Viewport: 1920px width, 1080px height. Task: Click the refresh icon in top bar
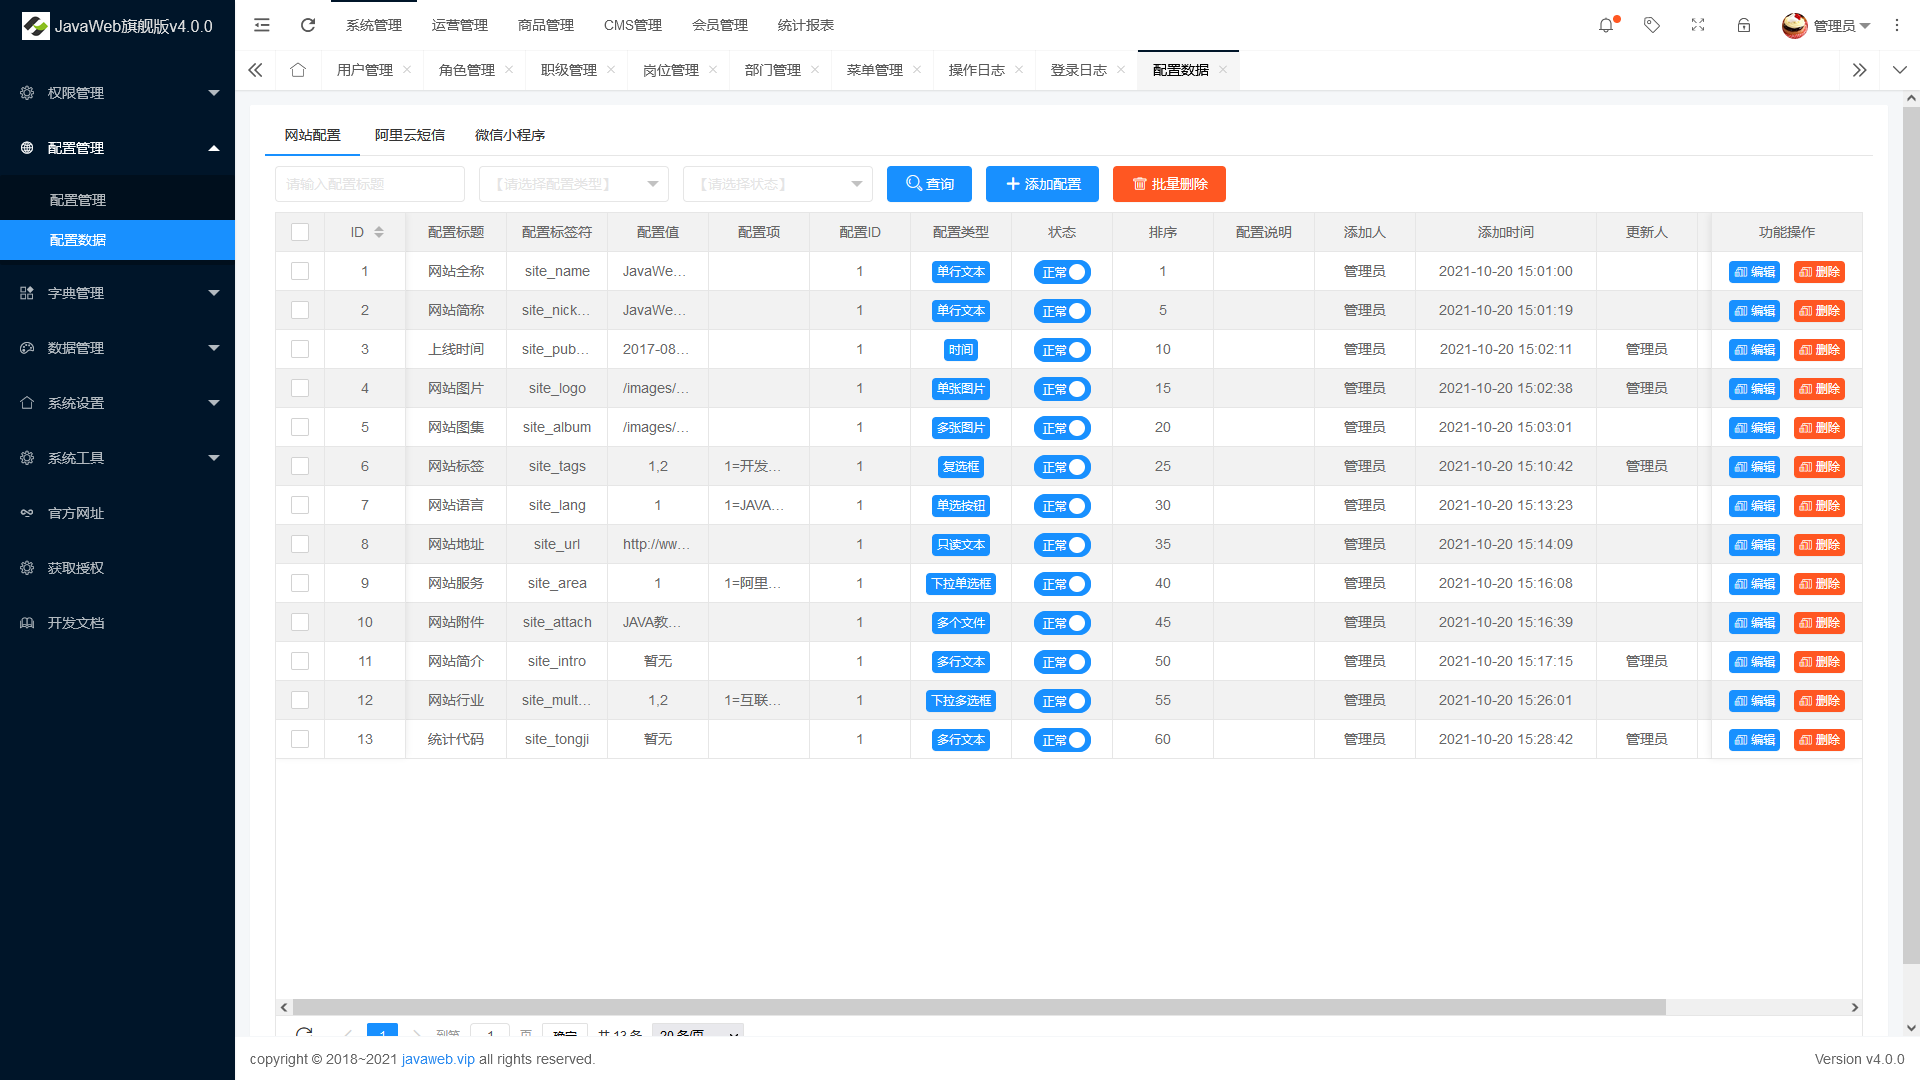click(308, 25)
